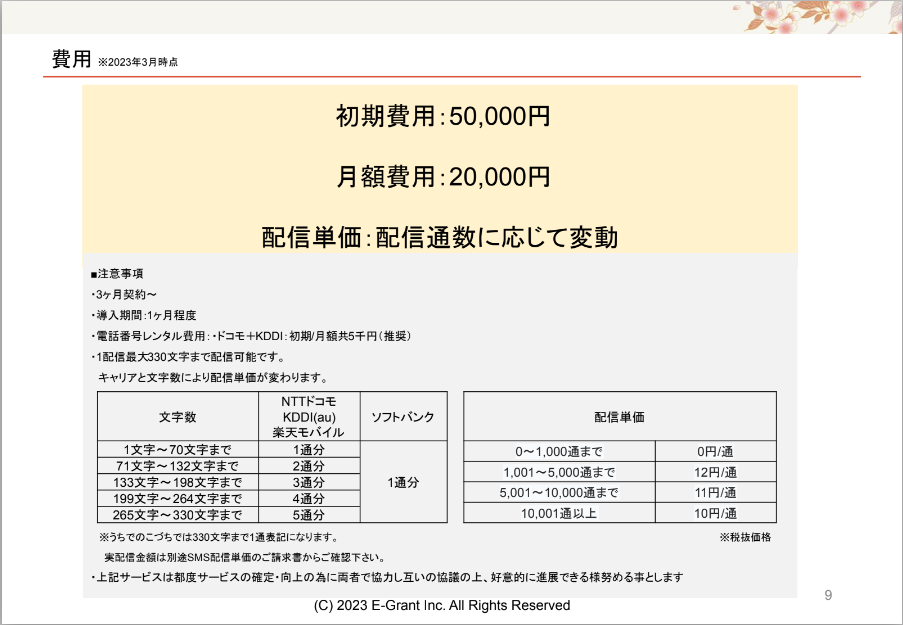Select the 文字数 table header cell

coord(177,416)
